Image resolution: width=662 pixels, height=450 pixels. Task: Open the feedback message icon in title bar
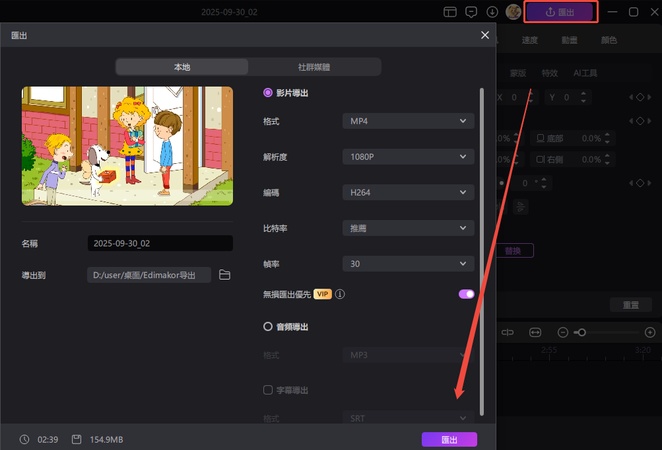pyautogui.click(x=471, y=12)
